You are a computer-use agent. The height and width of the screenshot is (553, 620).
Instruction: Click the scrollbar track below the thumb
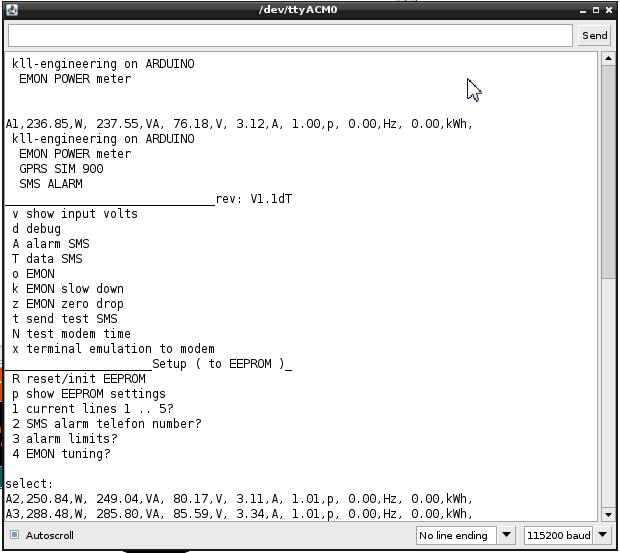tap(608, 400)
